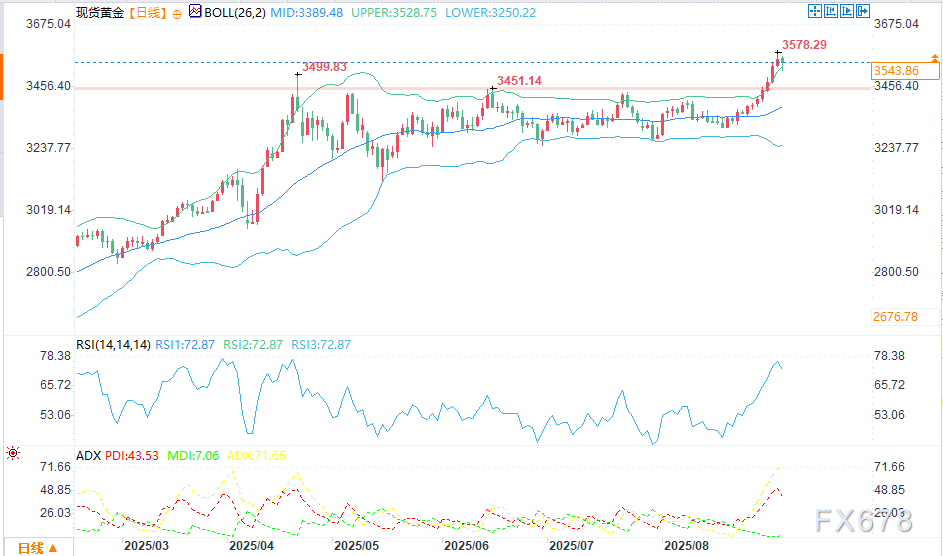Click the 2025/06 date on time axis
This screenshot has height=556, width=943.
pos(464,546)
